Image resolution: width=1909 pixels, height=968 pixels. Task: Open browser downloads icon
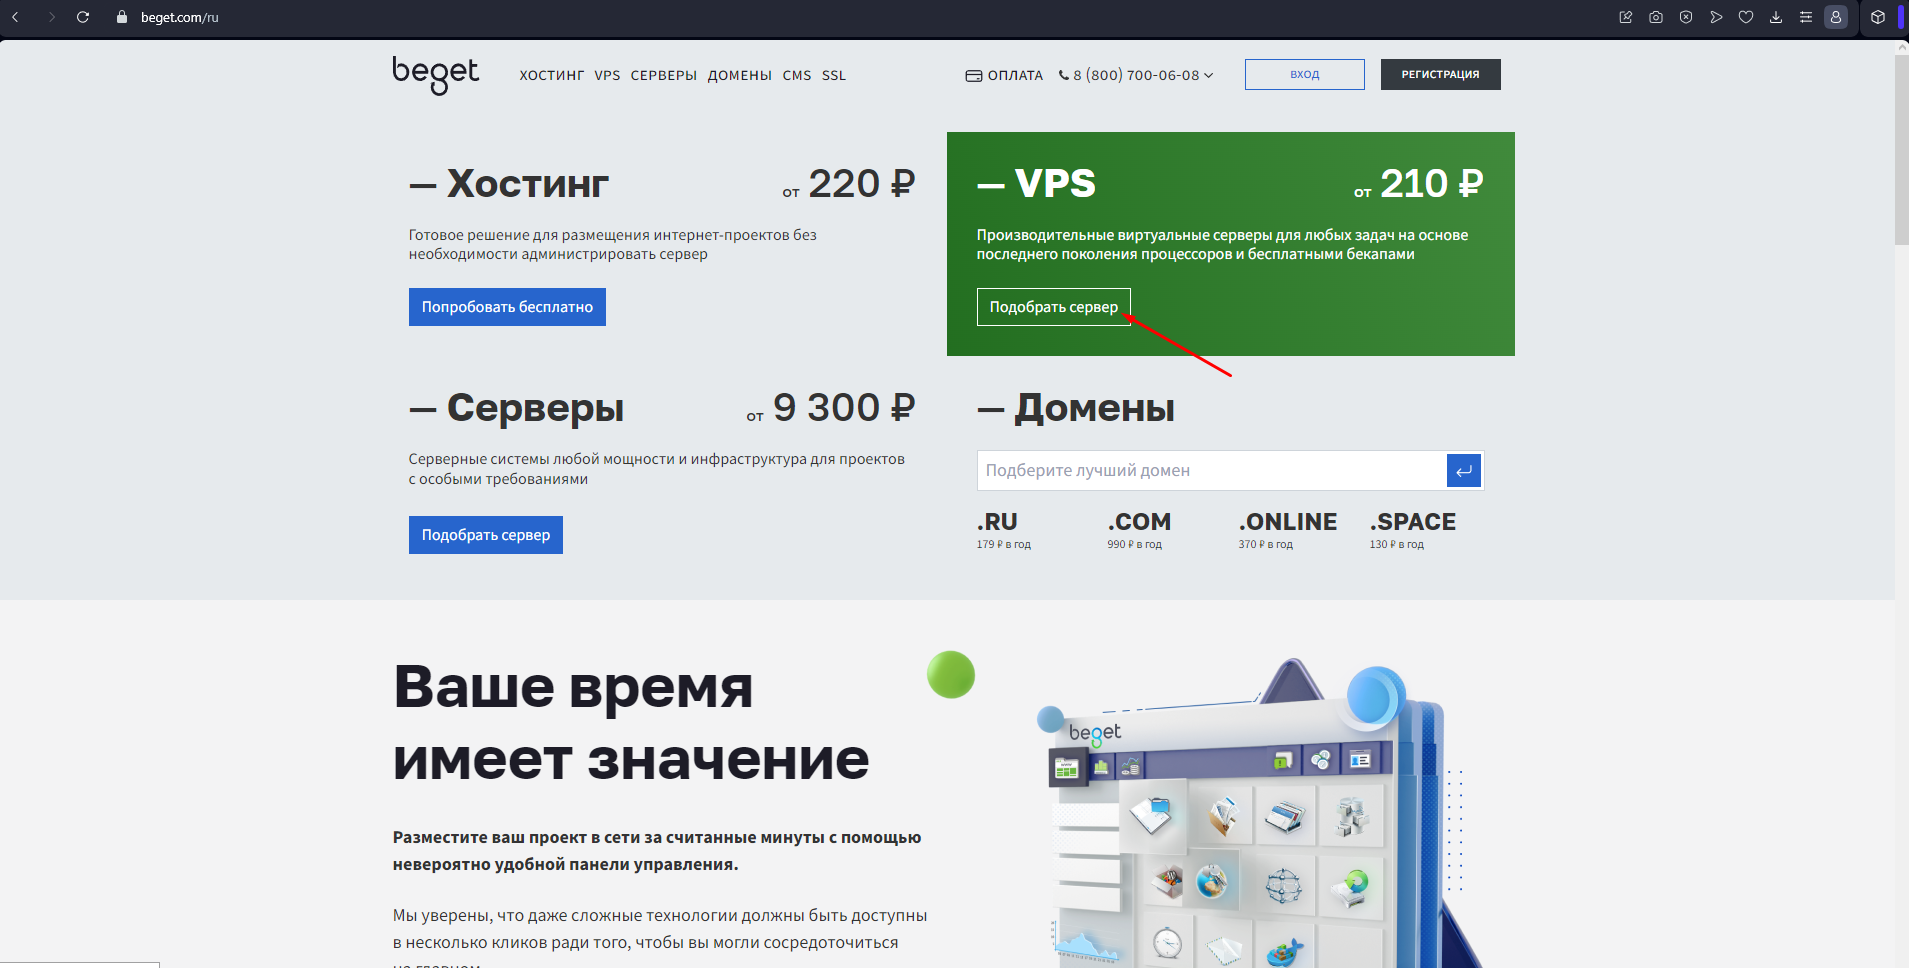[1776, 17]
